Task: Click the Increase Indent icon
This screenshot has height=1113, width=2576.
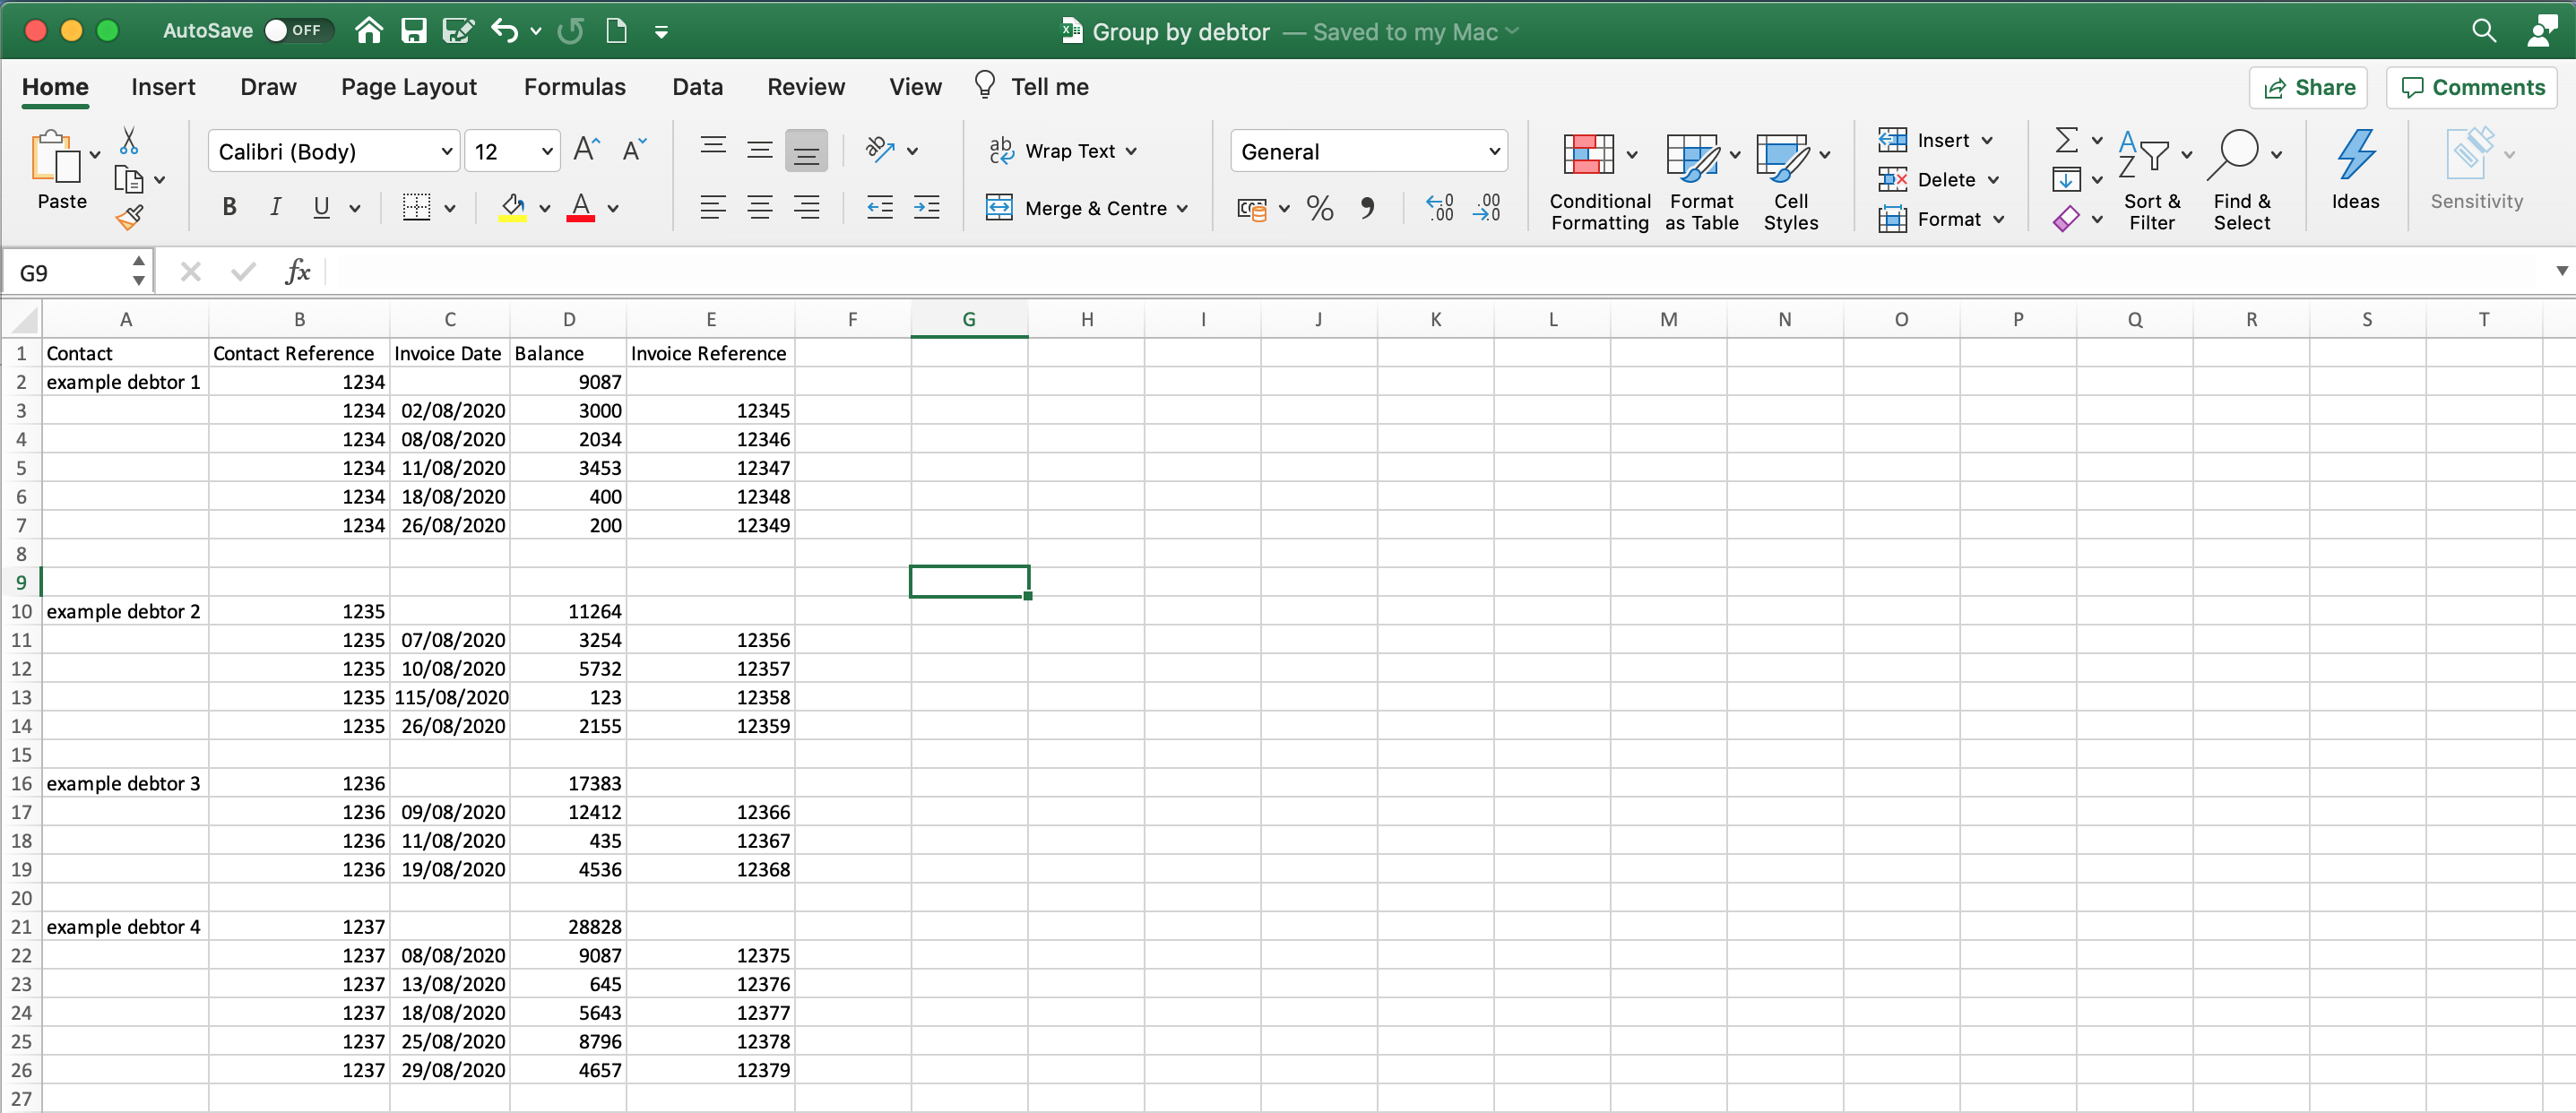Action: (927, 208)
